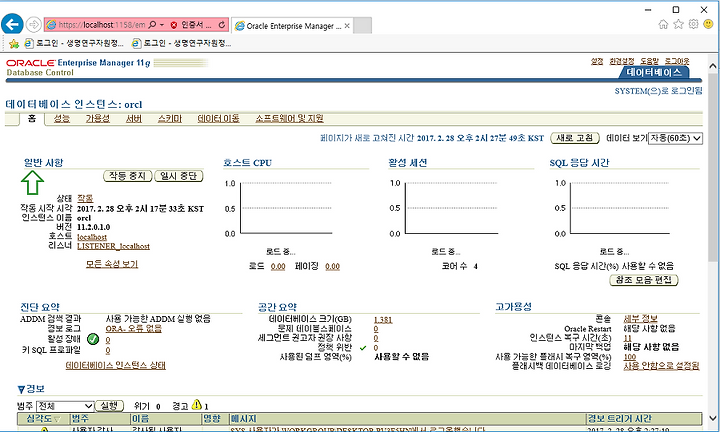The image size is (720, 432).
Task: Open the browser tools gear icon
Action: click(x=693, y=24)
